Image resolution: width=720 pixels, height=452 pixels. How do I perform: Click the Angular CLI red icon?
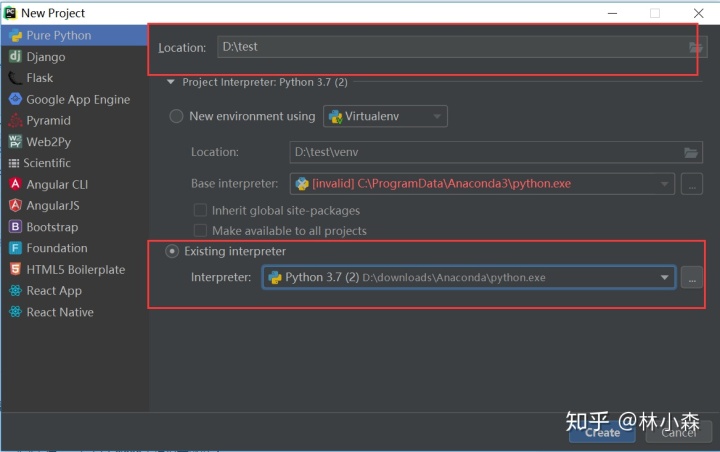tap(15, 184)
